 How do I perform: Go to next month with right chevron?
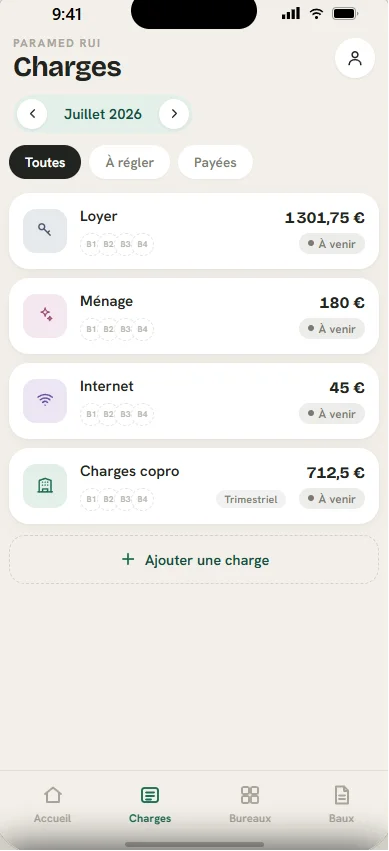(174, 114)
